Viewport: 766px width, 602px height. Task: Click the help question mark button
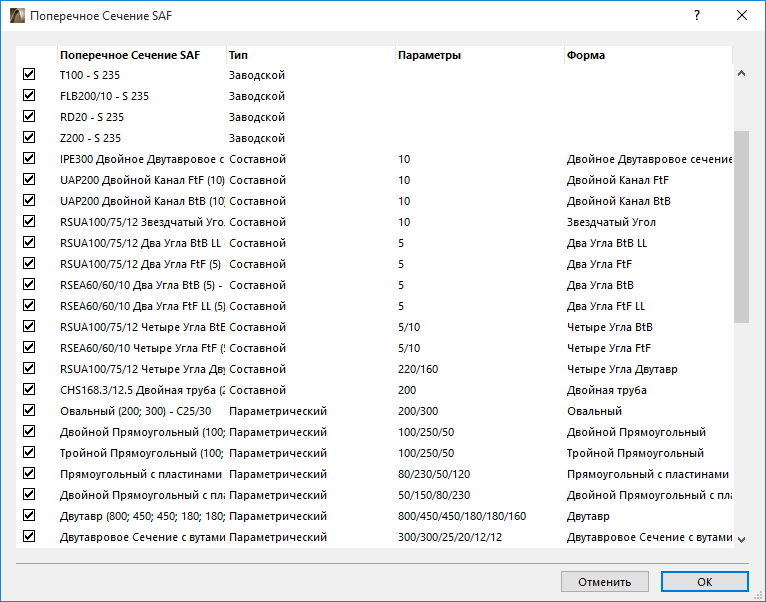pos(696,16)
